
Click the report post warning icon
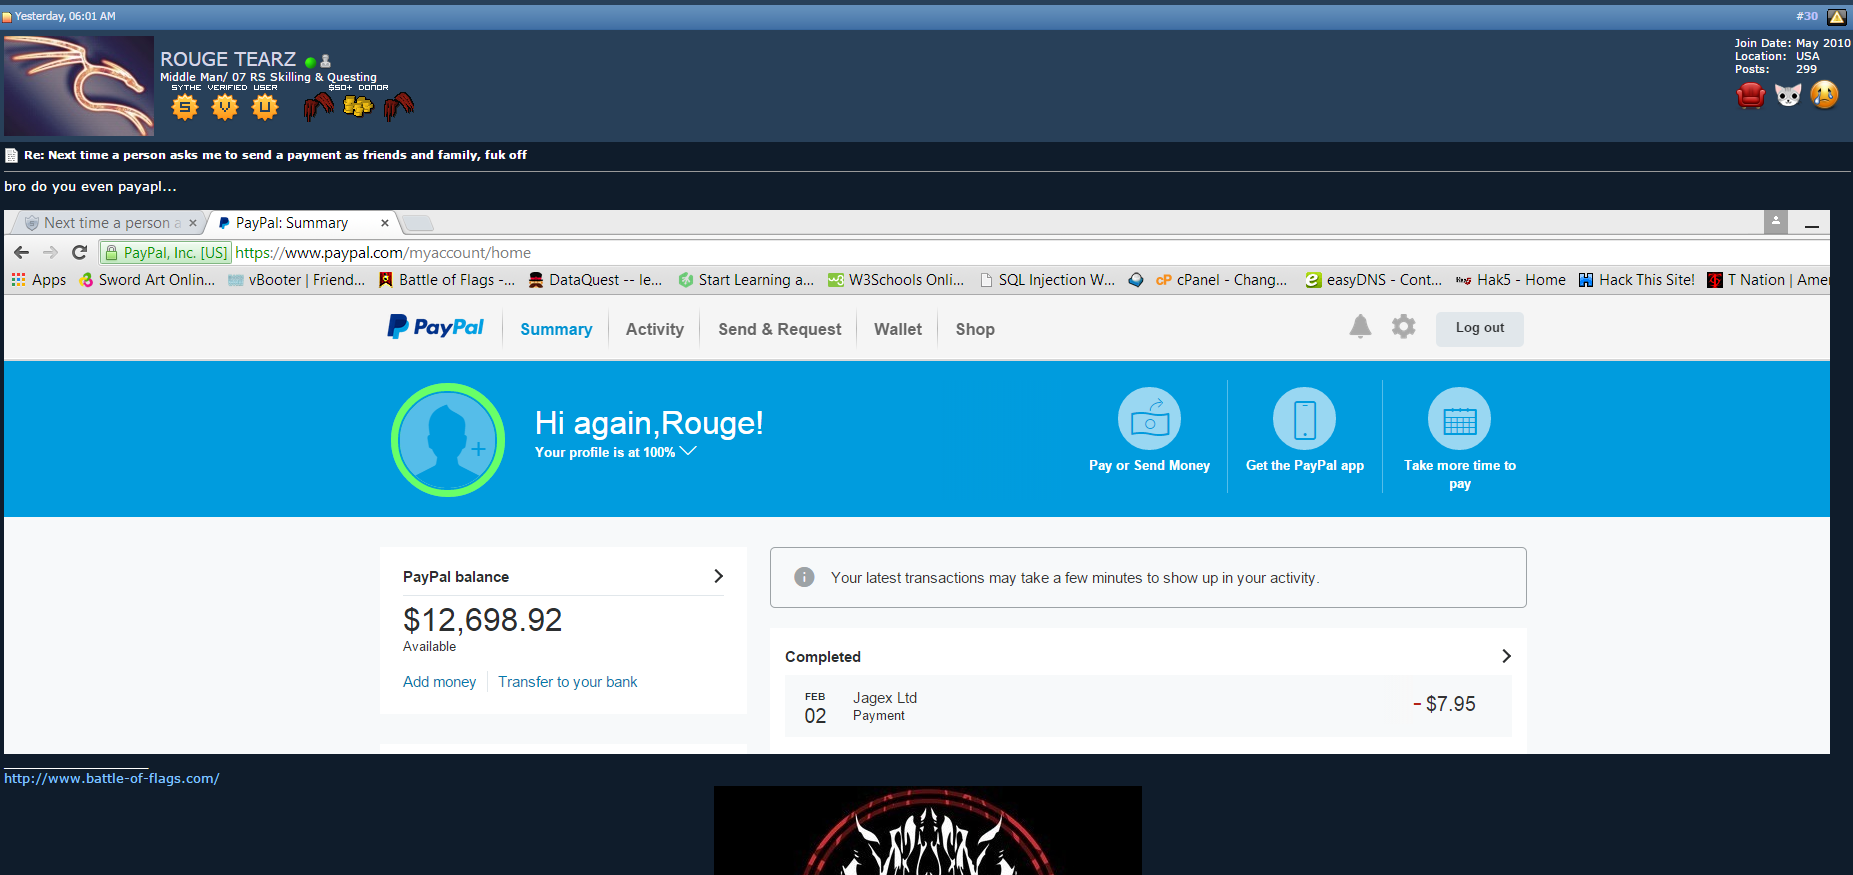(x=1837, y=16)
